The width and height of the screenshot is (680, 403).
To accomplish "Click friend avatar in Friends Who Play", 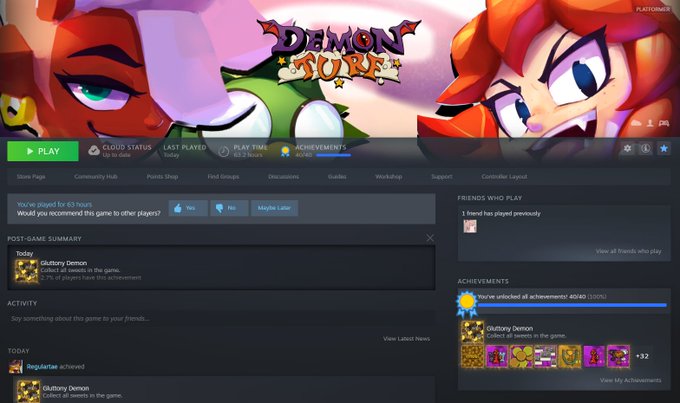I will 470,226.
